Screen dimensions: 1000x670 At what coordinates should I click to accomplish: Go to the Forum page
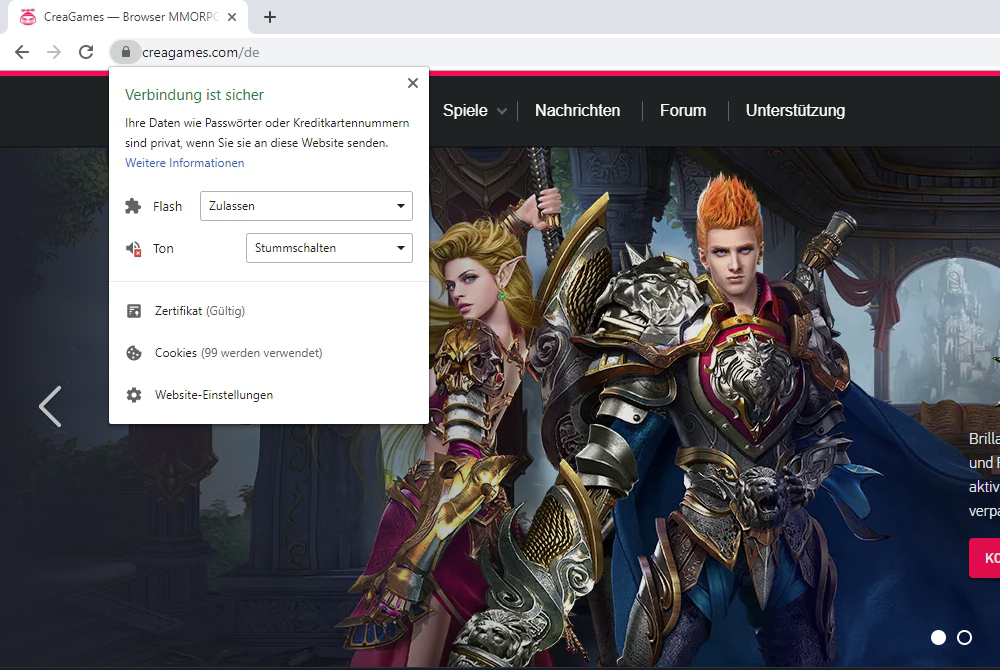coord(683,111)
